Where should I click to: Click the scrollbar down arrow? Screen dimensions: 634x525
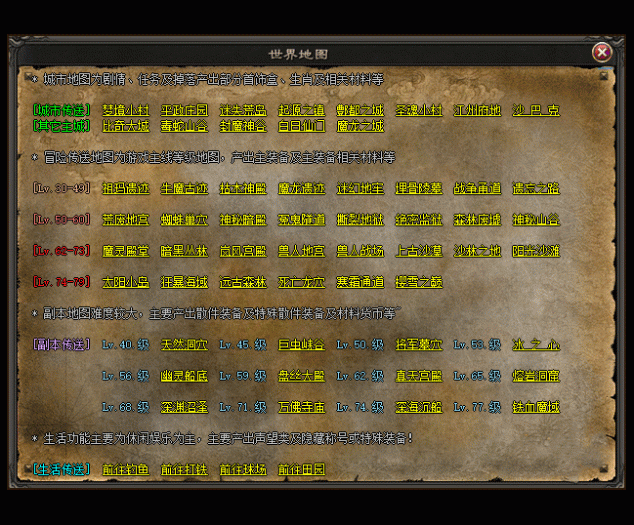(603, 474)
